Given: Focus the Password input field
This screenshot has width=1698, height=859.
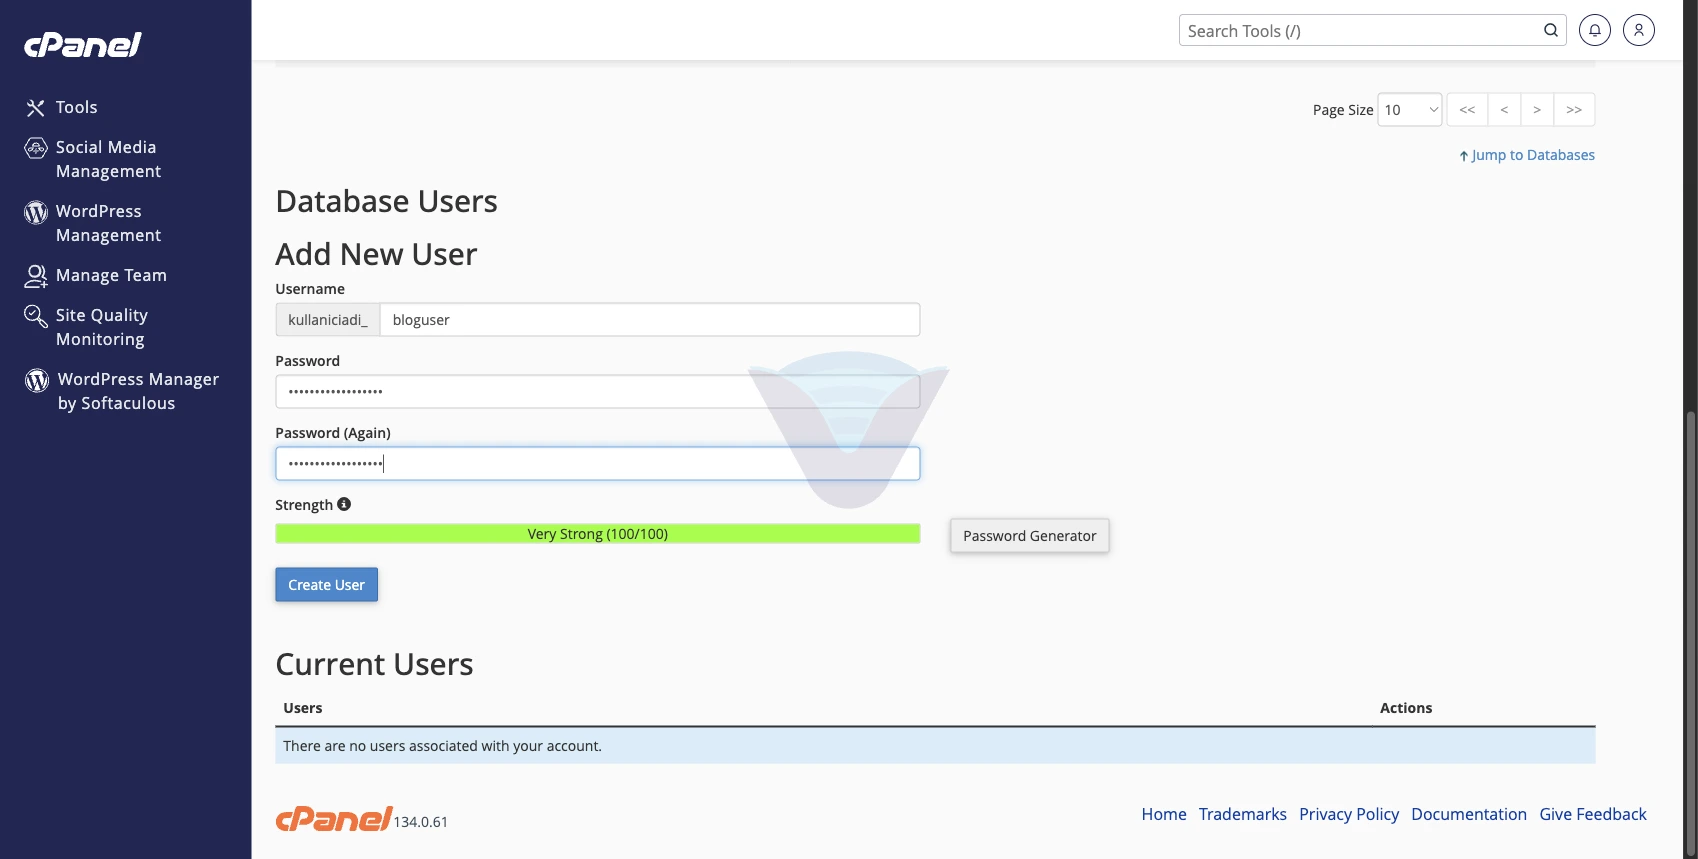Looking at the screenshot, I should [x=597, y=392].
